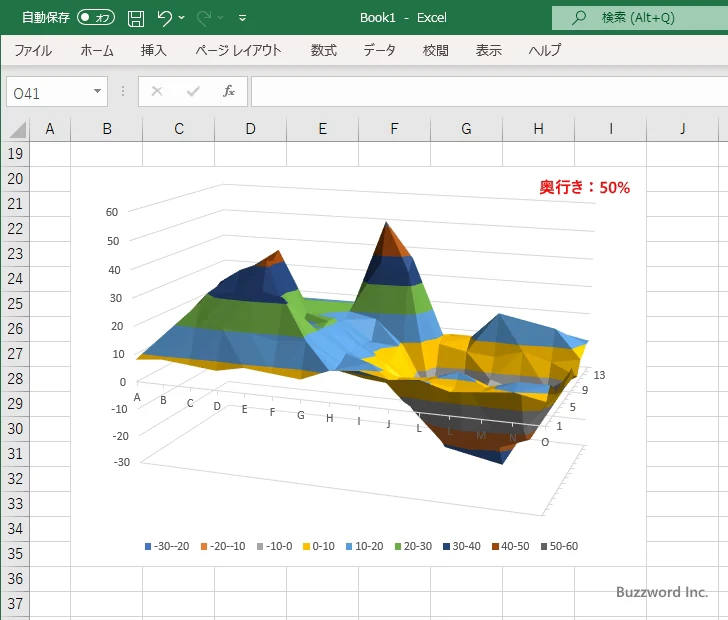The image size is (728, 620).
Task: Click the formula bar Enter checkmark icon
Action: (x=193, y=91)
